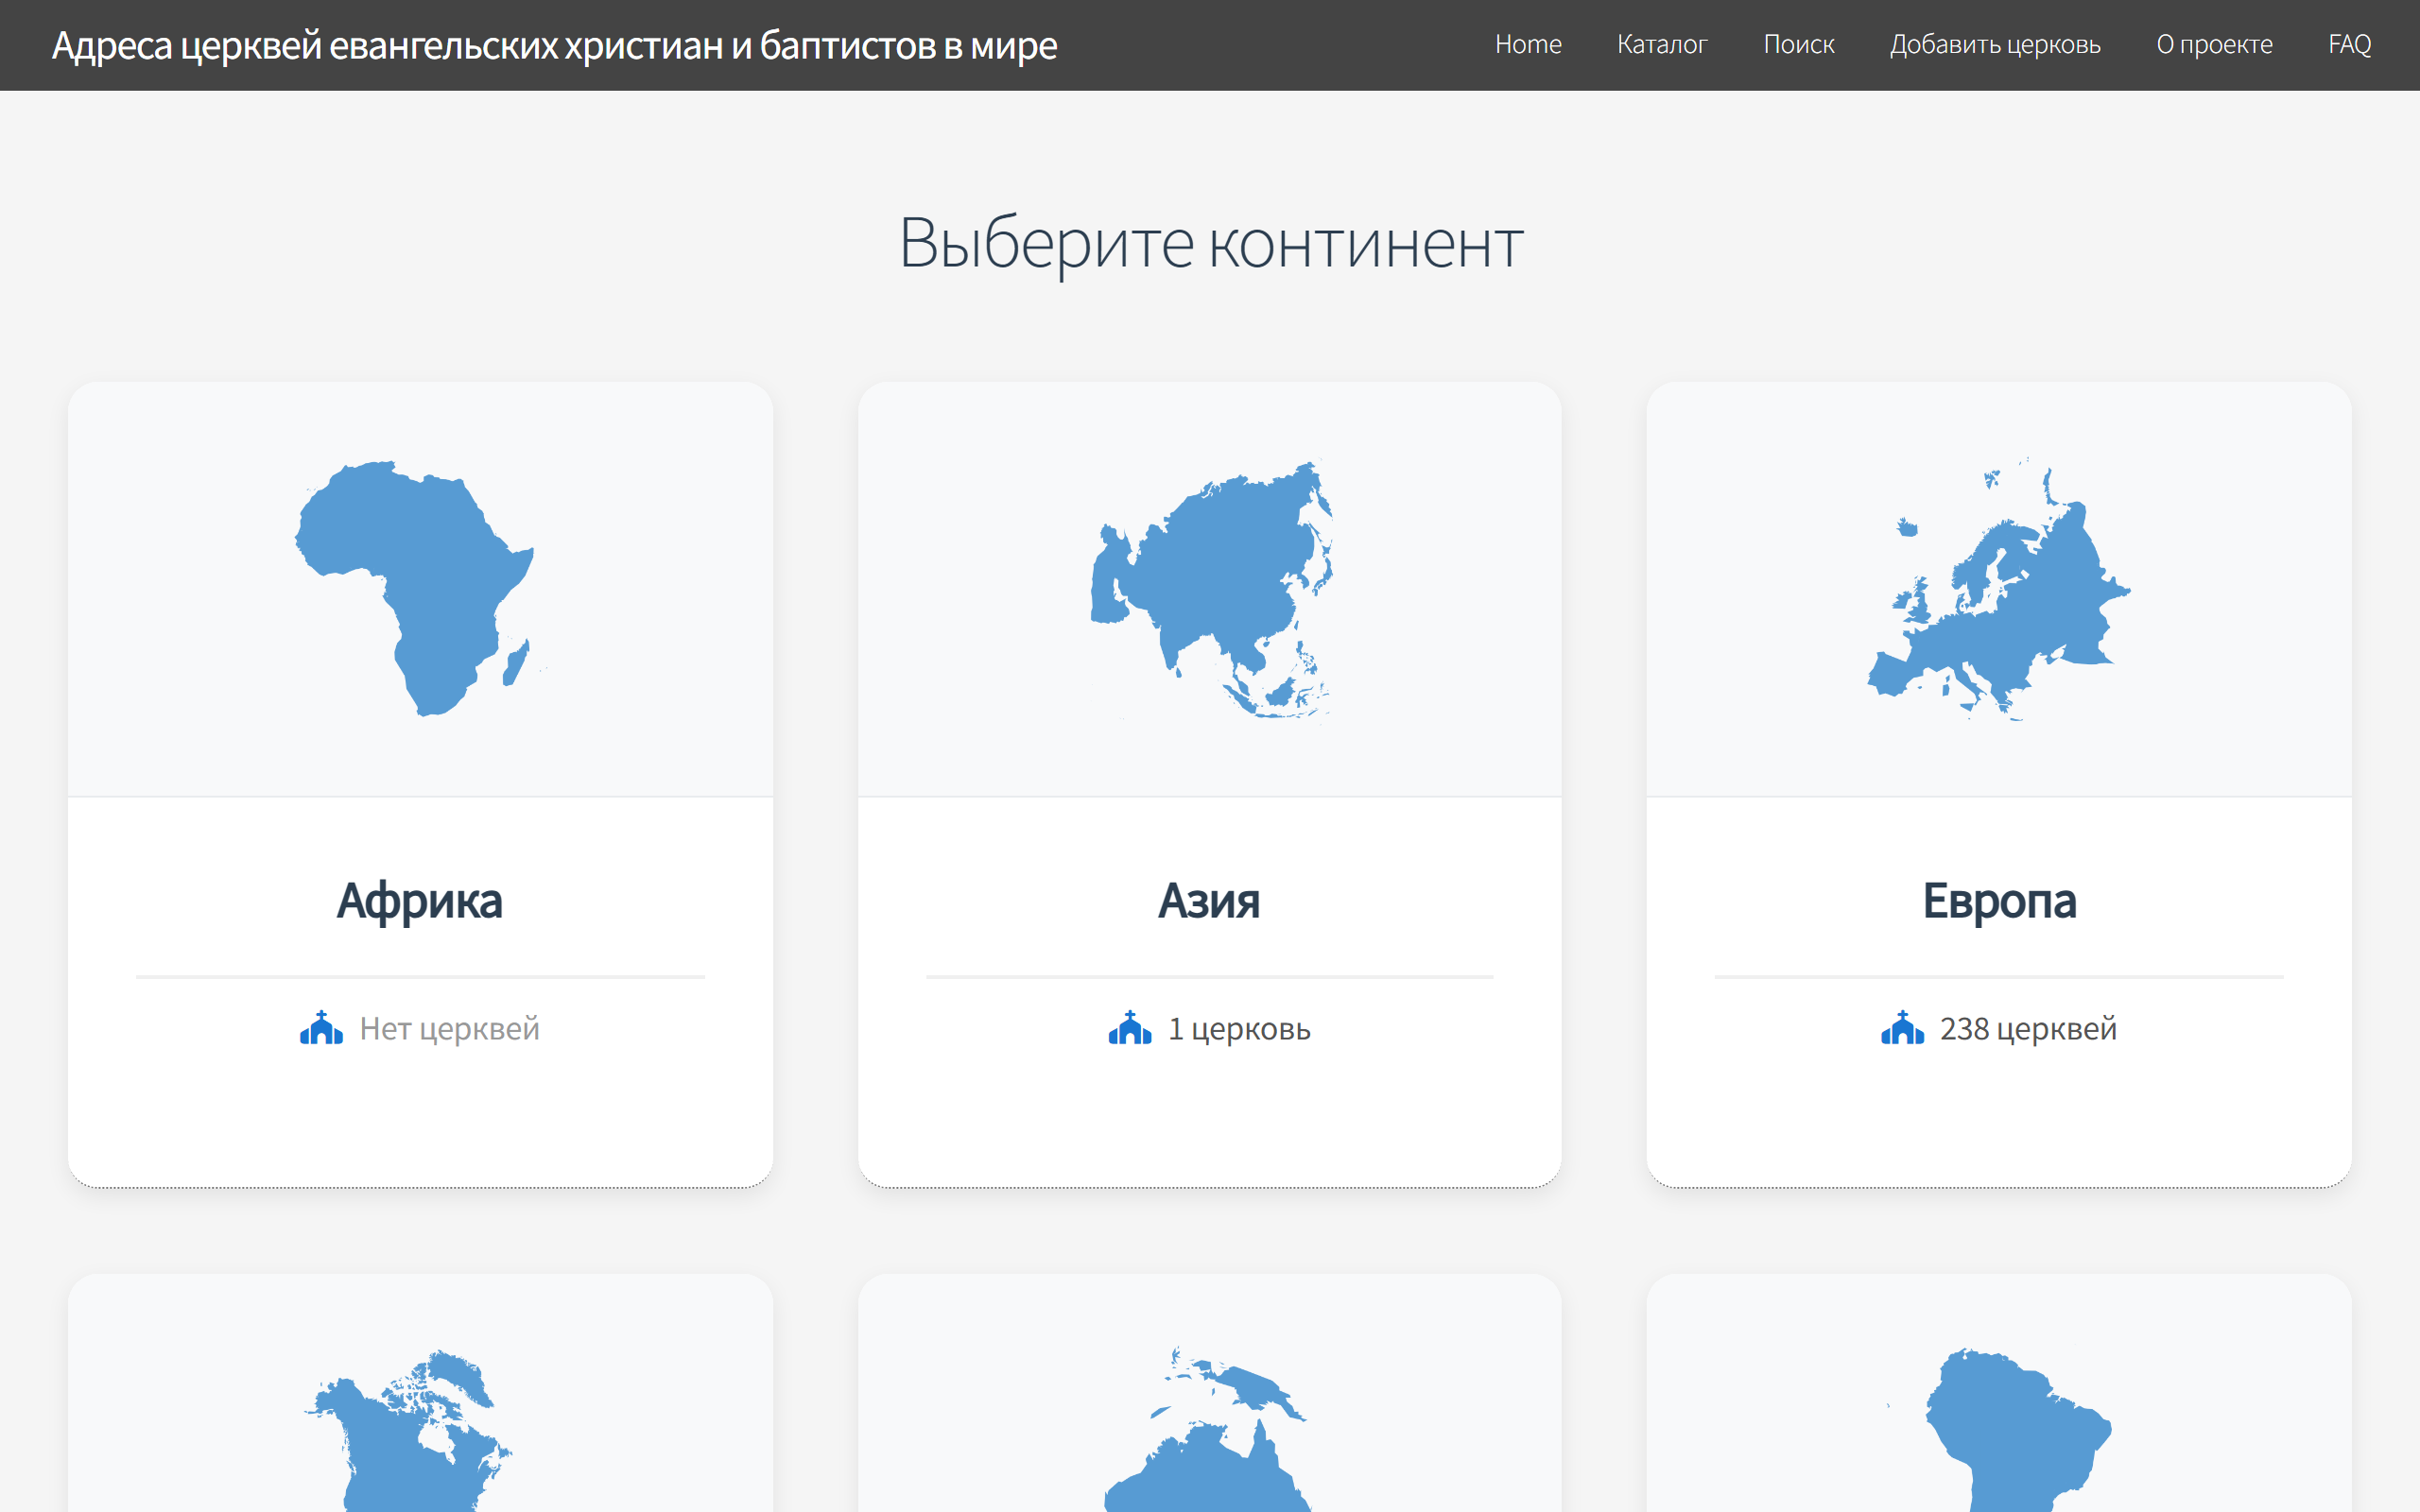2420x1512 pixels.
Task: Open the О проекте page
Action: pyautogui.click(x=2214, y=45)
